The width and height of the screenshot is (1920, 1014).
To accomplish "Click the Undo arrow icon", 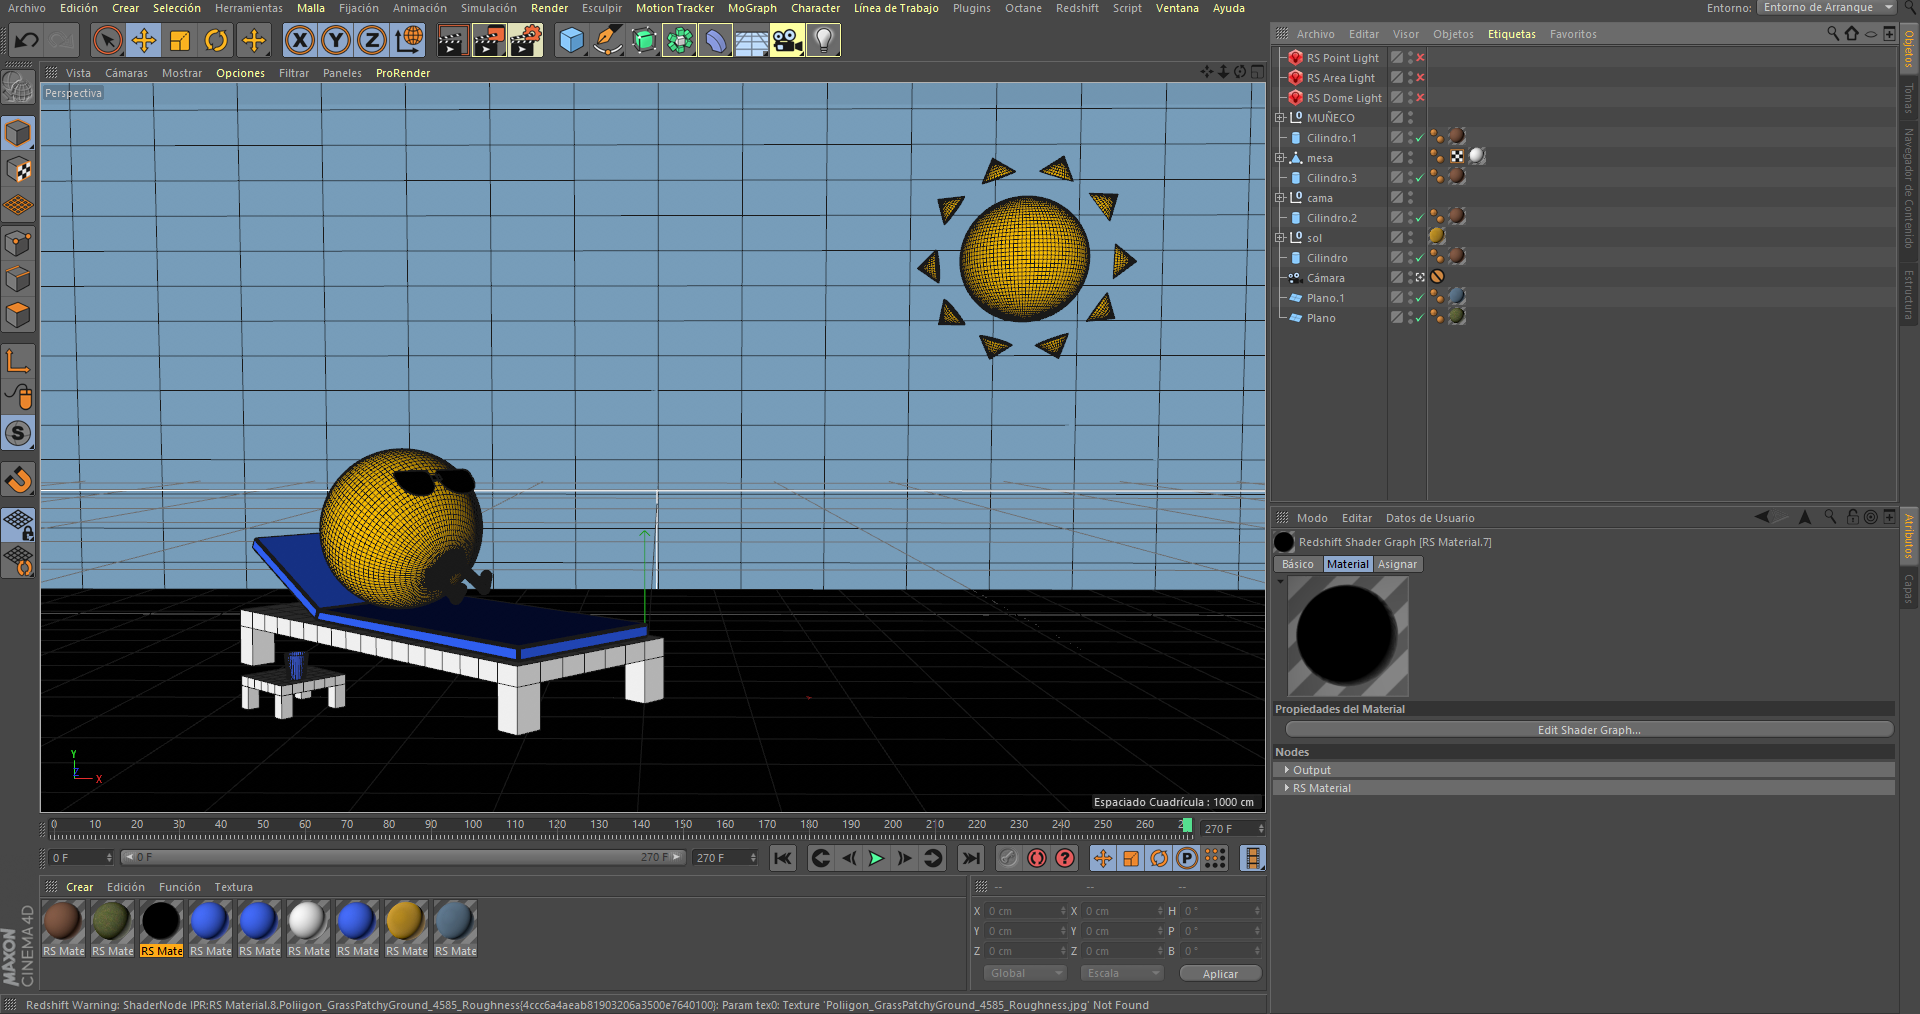I will [27, 41].
